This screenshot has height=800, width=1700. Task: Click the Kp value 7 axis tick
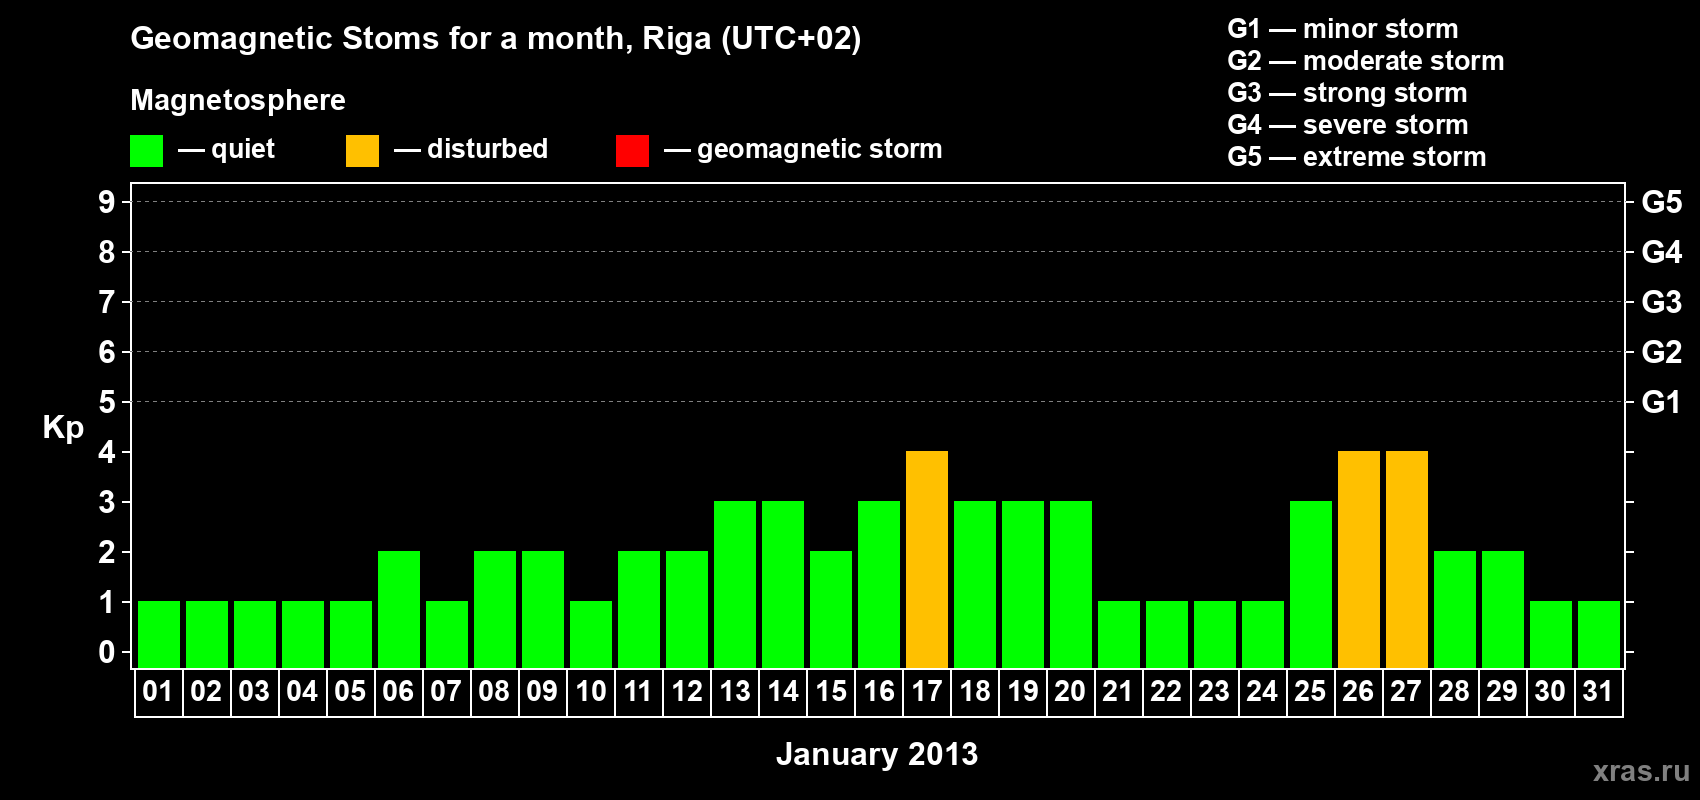[106, 302]
